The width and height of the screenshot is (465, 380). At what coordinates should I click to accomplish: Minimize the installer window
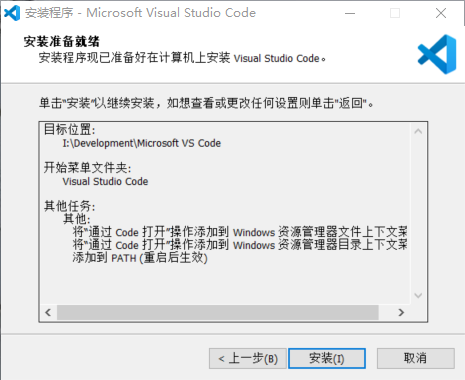point(350,13)
